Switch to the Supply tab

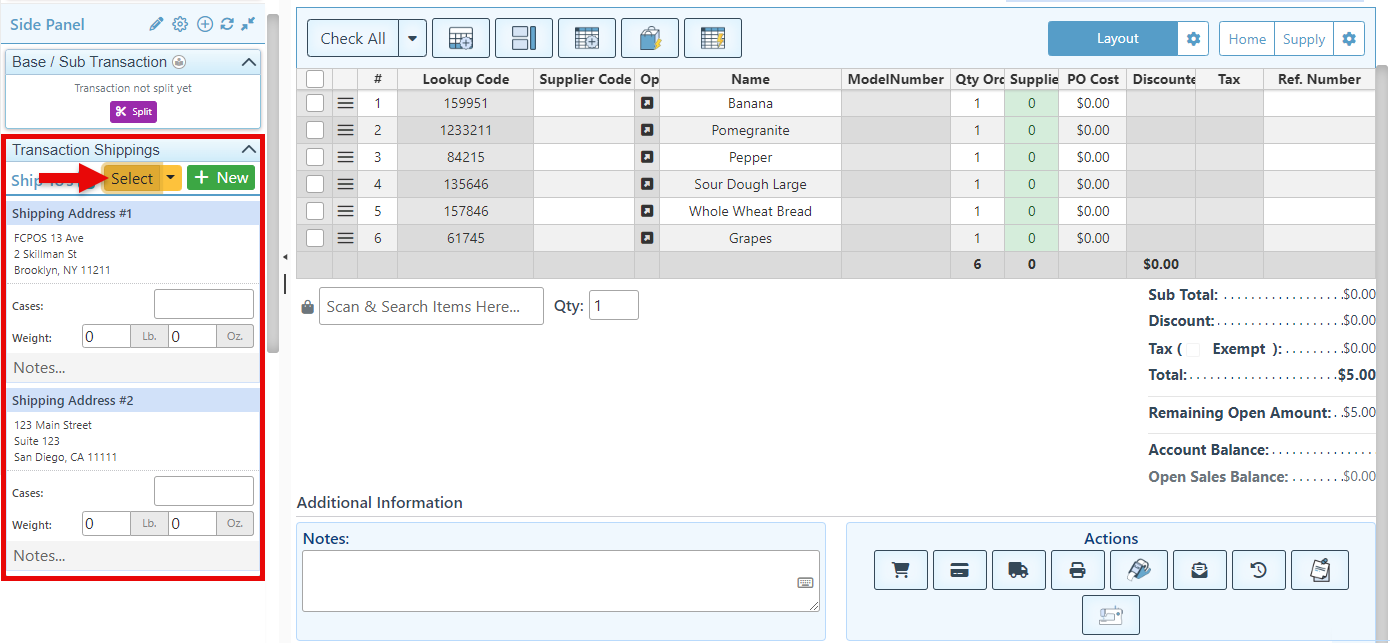pyautogui.click(x=1303, y=39)
